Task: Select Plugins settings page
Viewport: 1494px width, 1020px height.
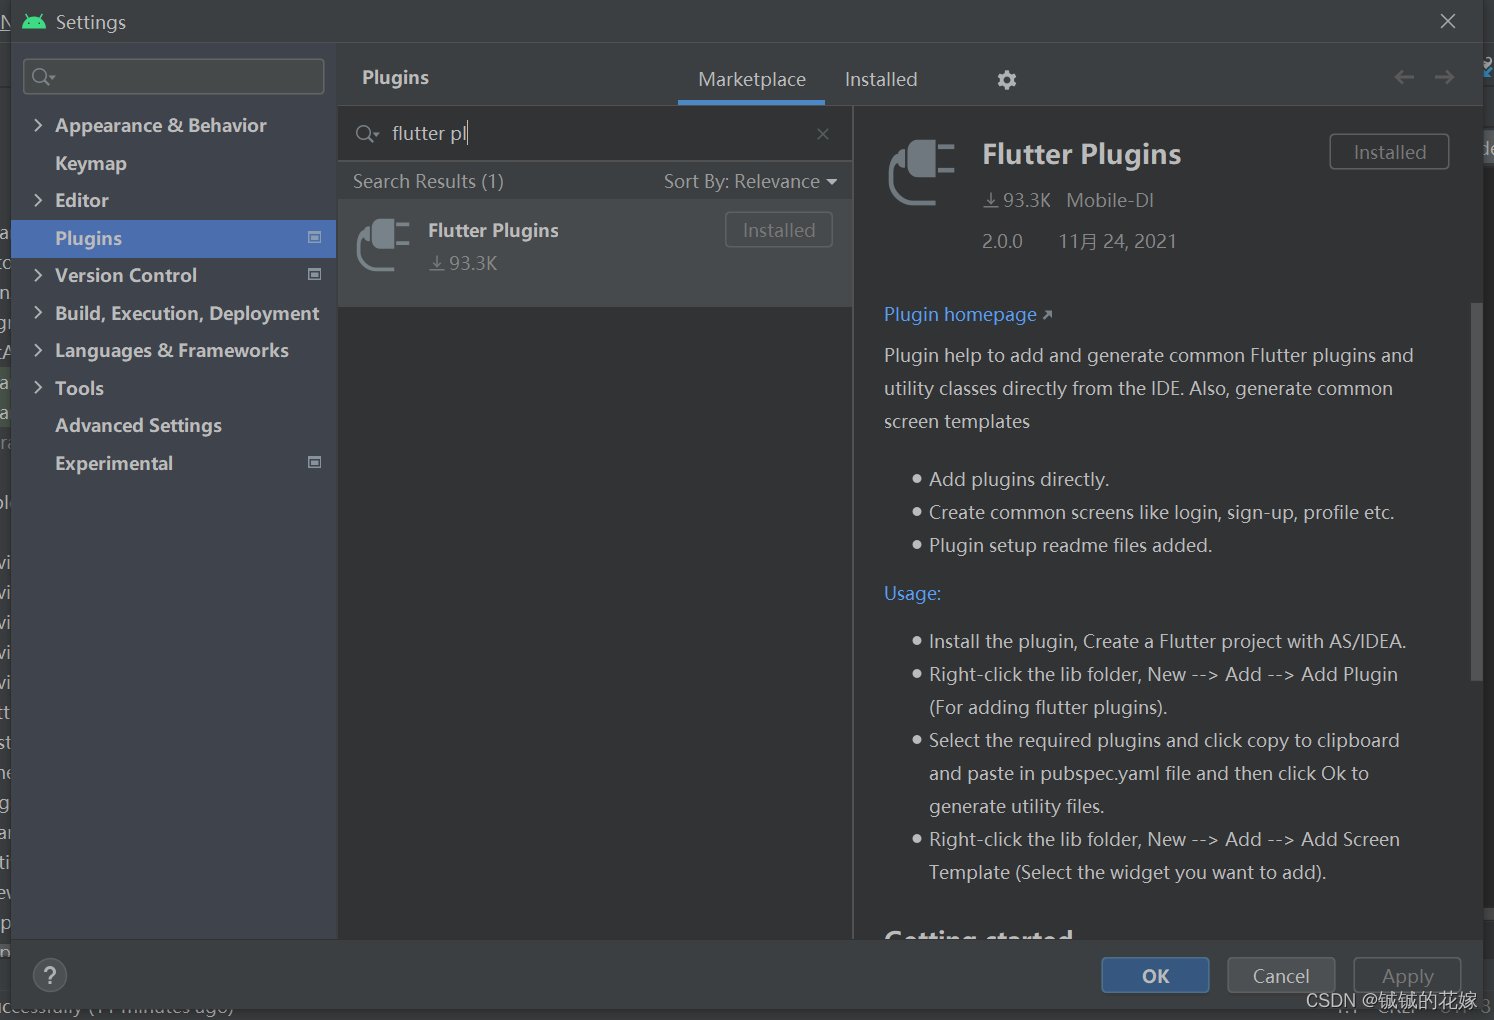Action: pos(174,238)
